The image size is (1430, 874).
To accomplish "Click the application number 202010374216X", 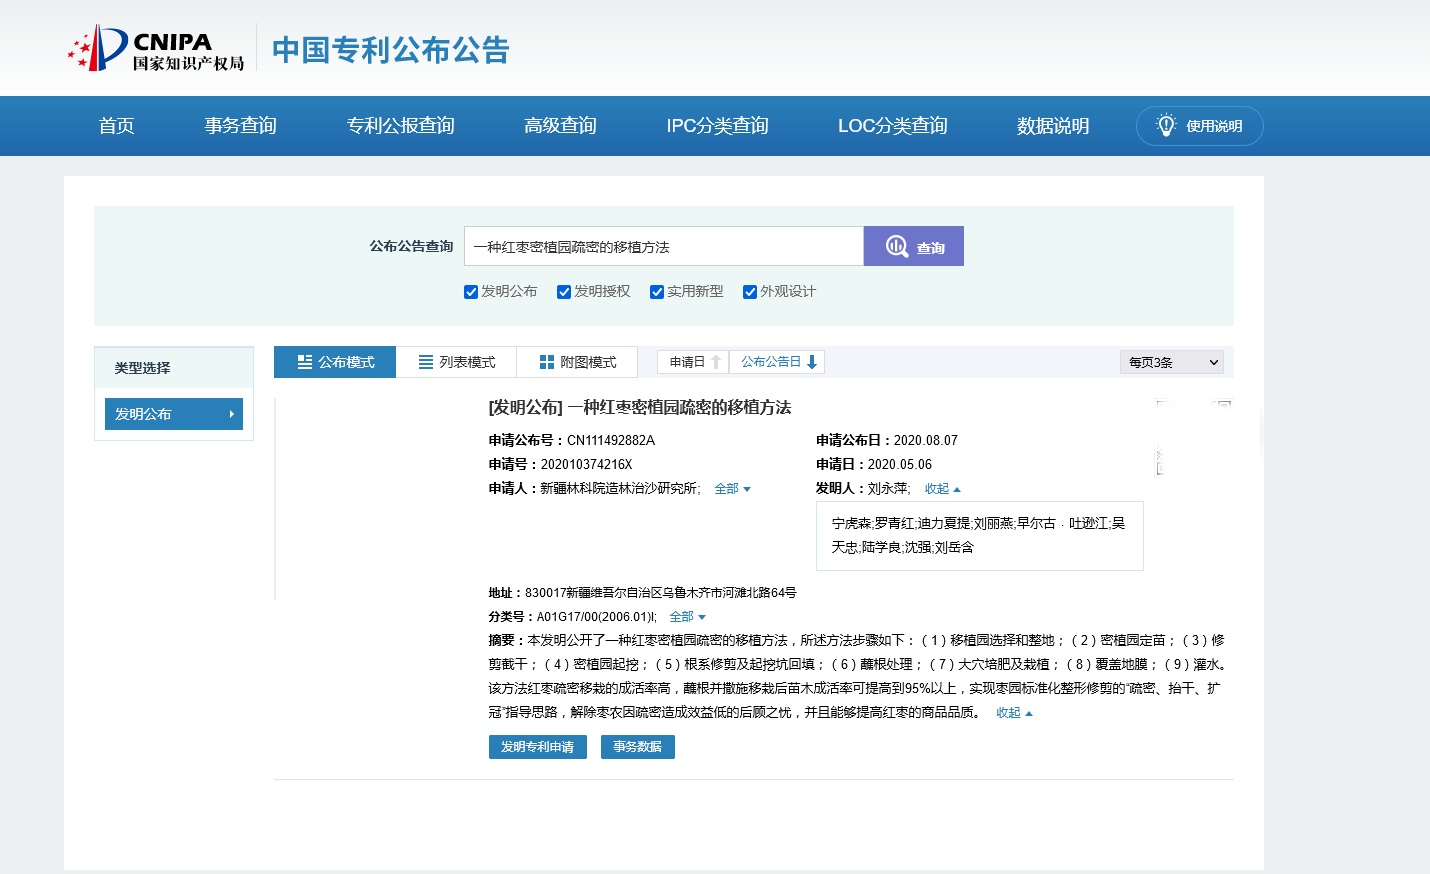I will [587, 465].
